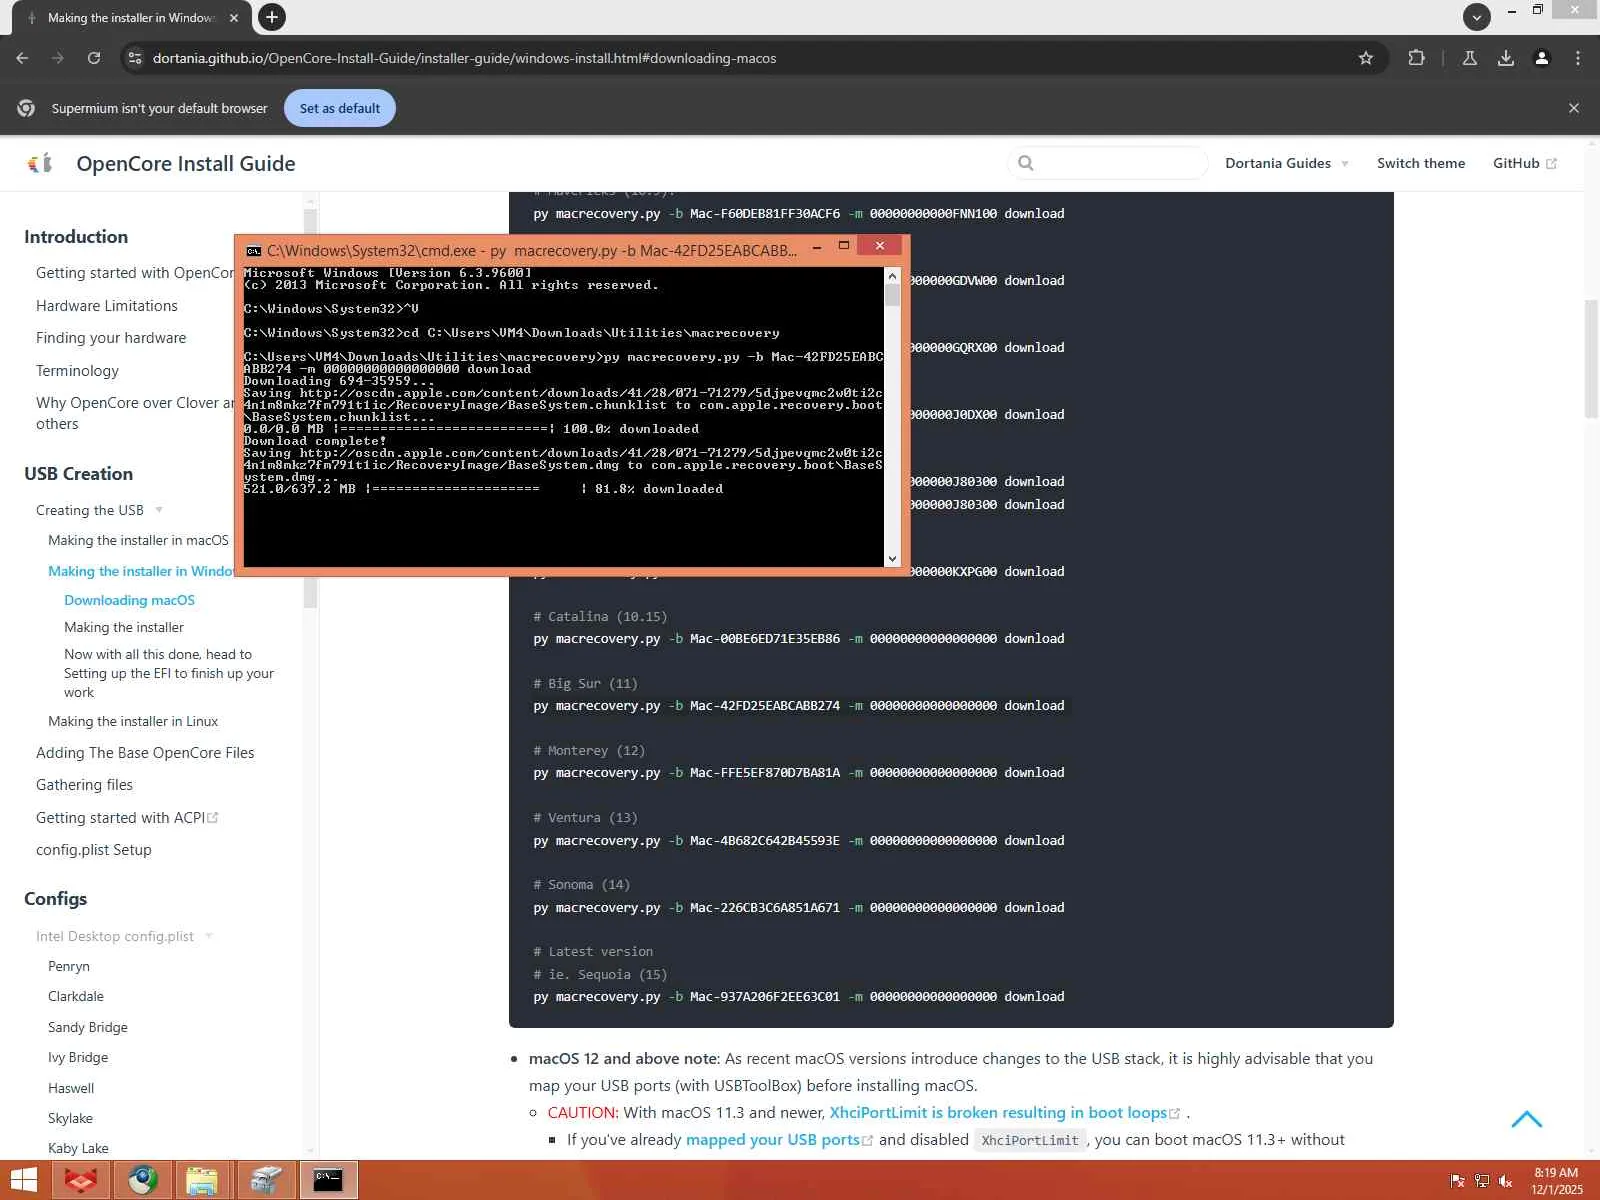Image resolution: width=1600 pixels, height=1200 pixels.
Task: Maximize the cmd.exe window
Action: pyautogui.click(x=844, y=246)
